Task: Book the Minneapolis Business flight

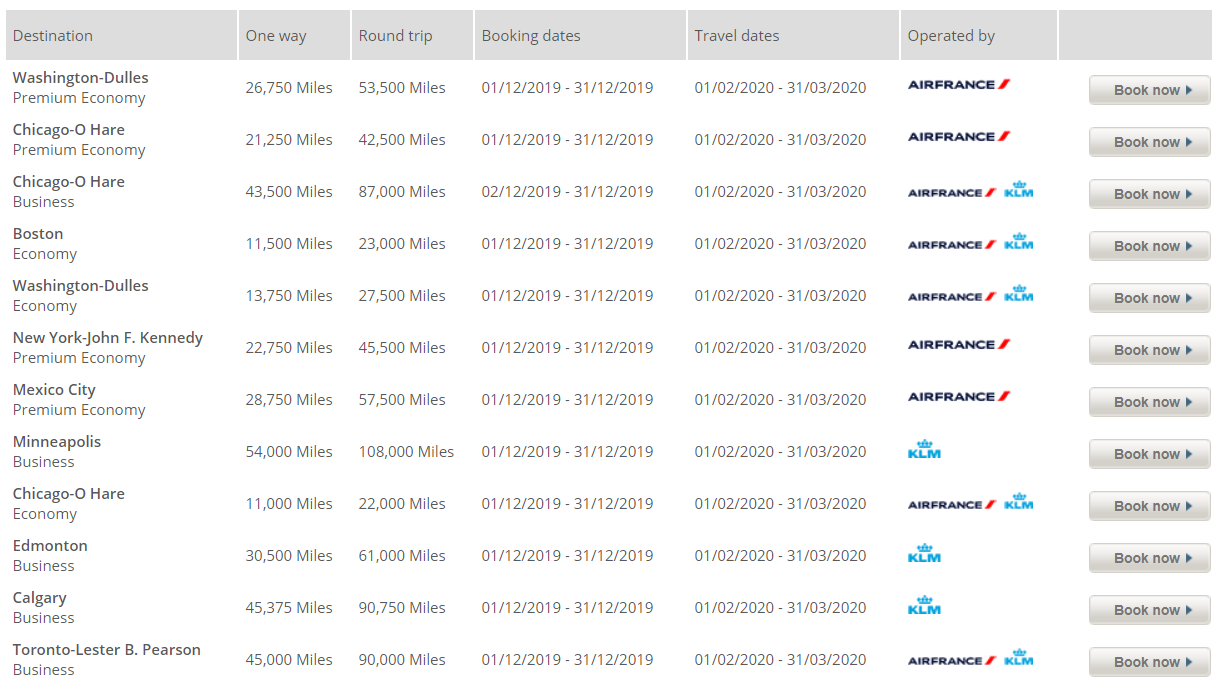Action: (1149, 454)
